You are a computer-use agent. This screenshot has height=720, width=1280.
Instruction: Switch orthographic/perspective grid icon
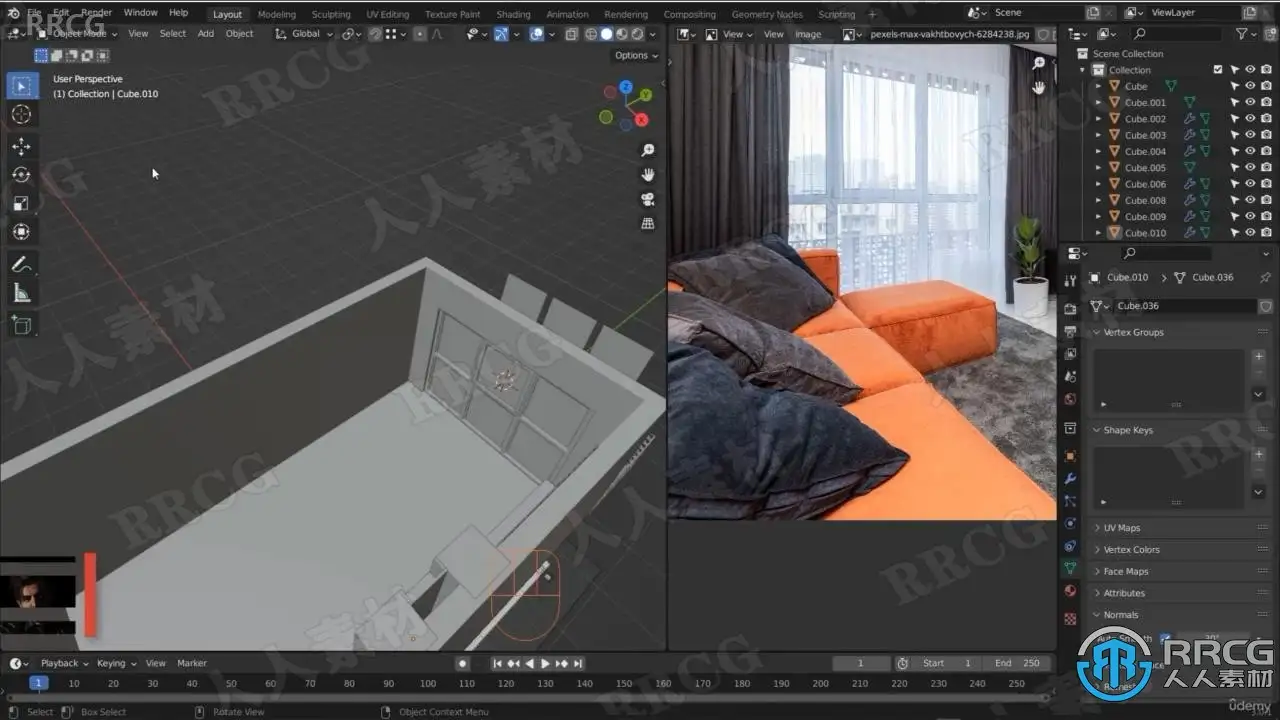click(x=648, y=223)
